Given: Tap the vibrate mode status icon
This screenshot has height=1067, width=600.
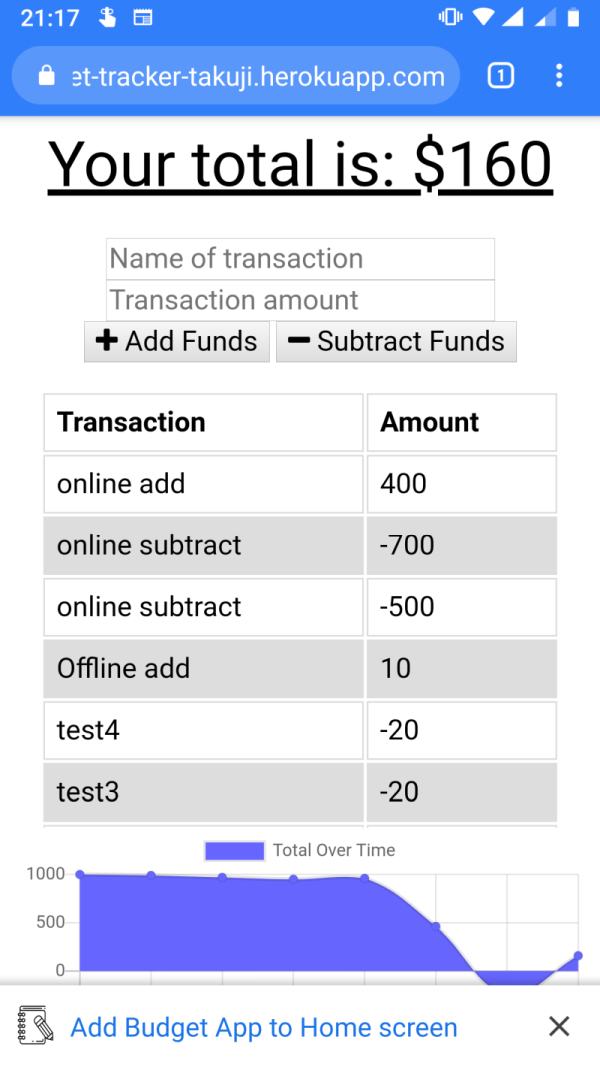Looking at the screenshot, I should pos(450,17).
